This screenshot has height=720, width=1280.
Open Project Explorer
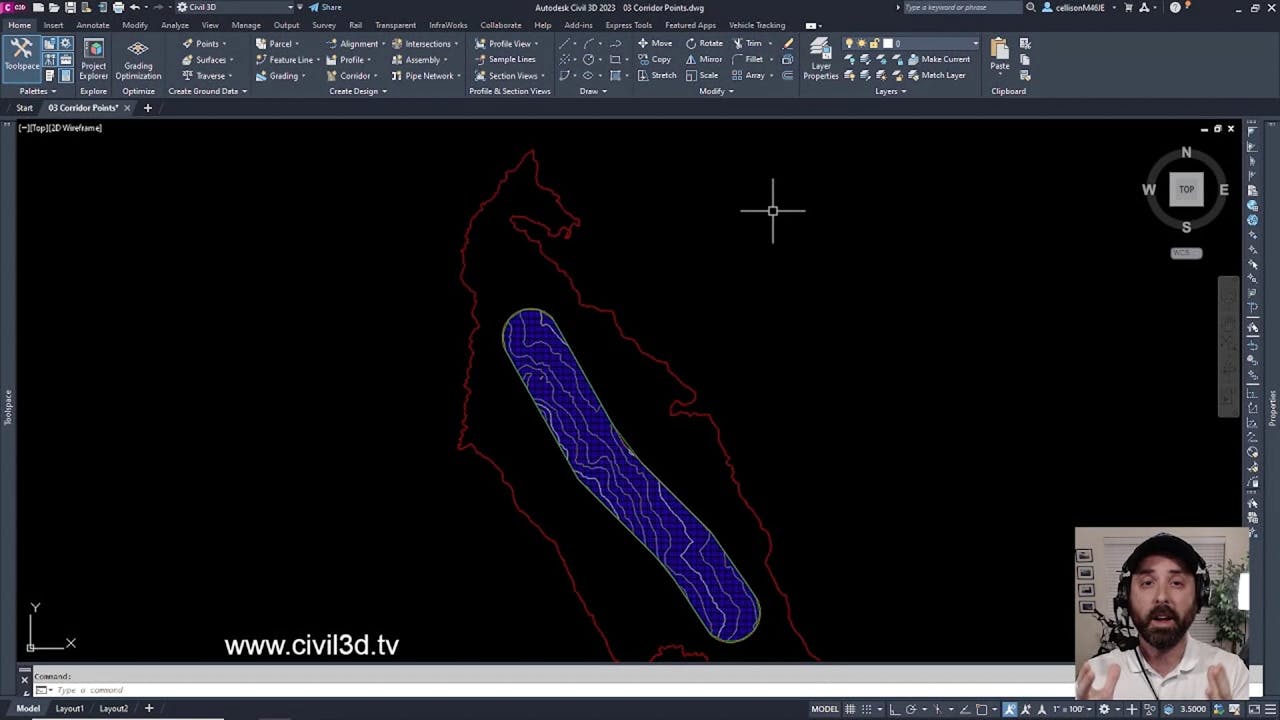click(93, 55)
